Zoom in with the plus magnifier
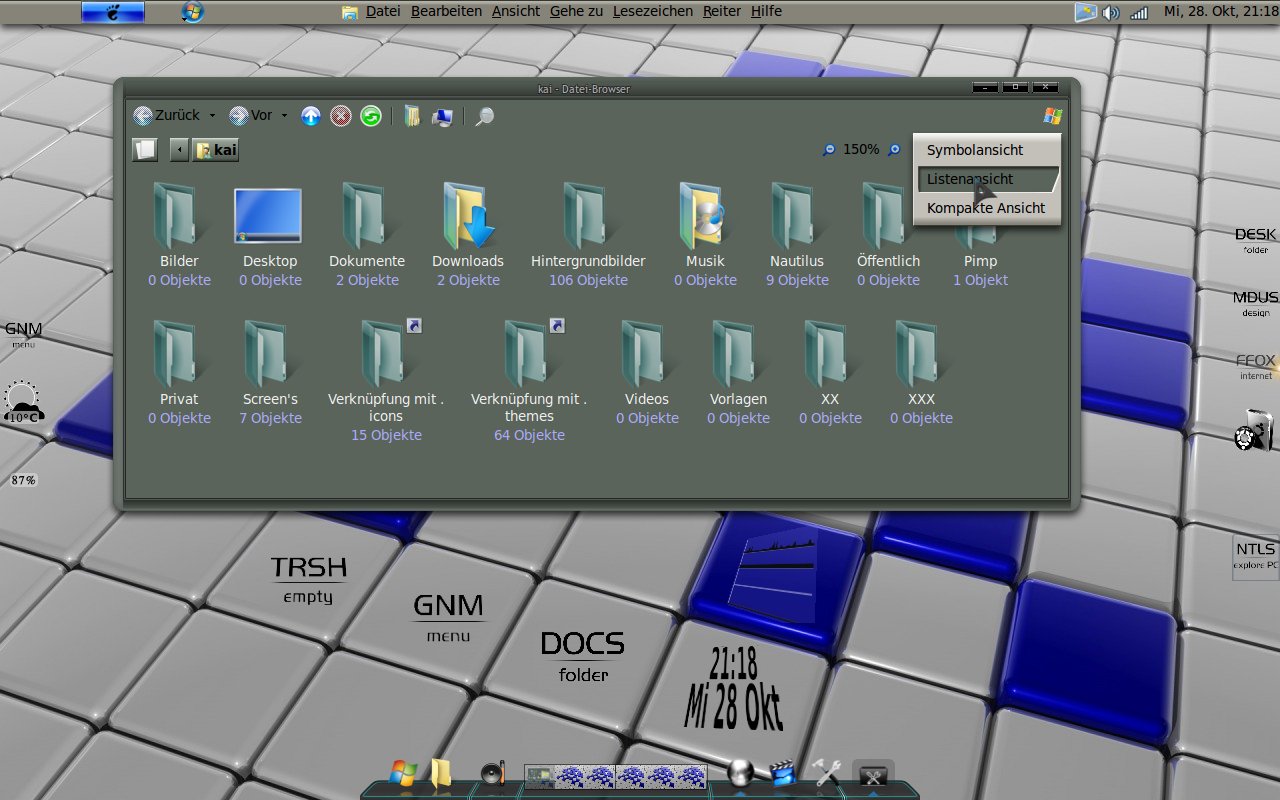Image resolution: width=1280 pixels, height=800 pixels. [894, 150]
